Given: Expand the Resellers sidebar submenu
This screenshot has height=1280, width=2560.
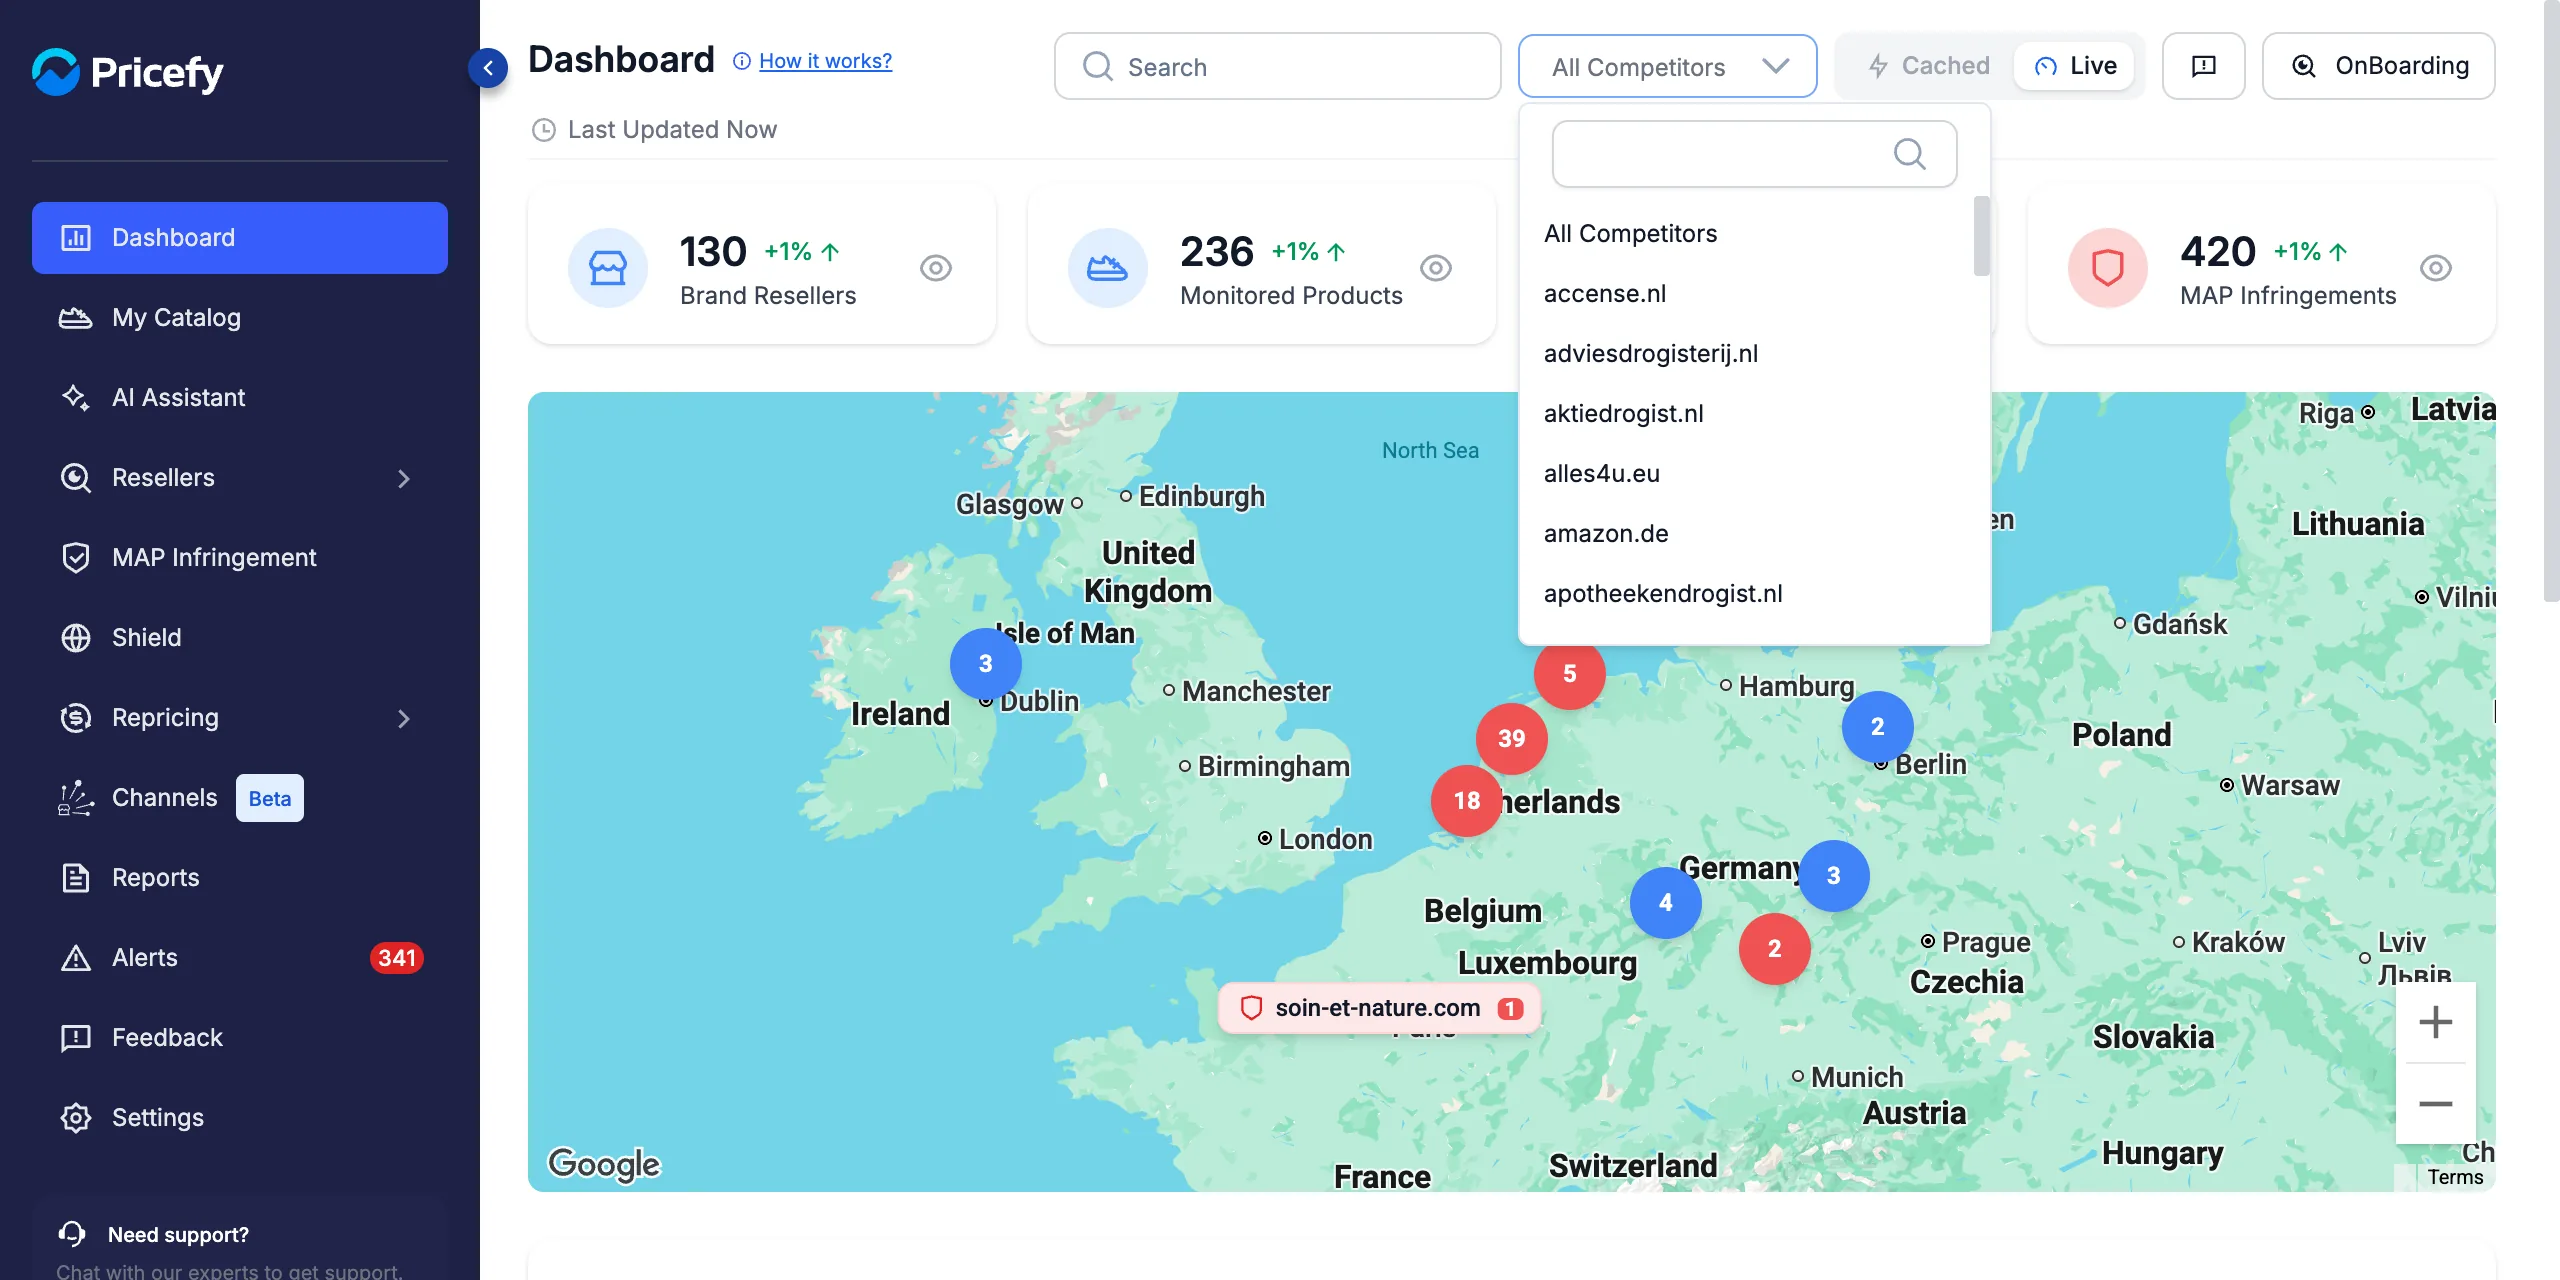Looking at the screenshot, I should [404, 479].
